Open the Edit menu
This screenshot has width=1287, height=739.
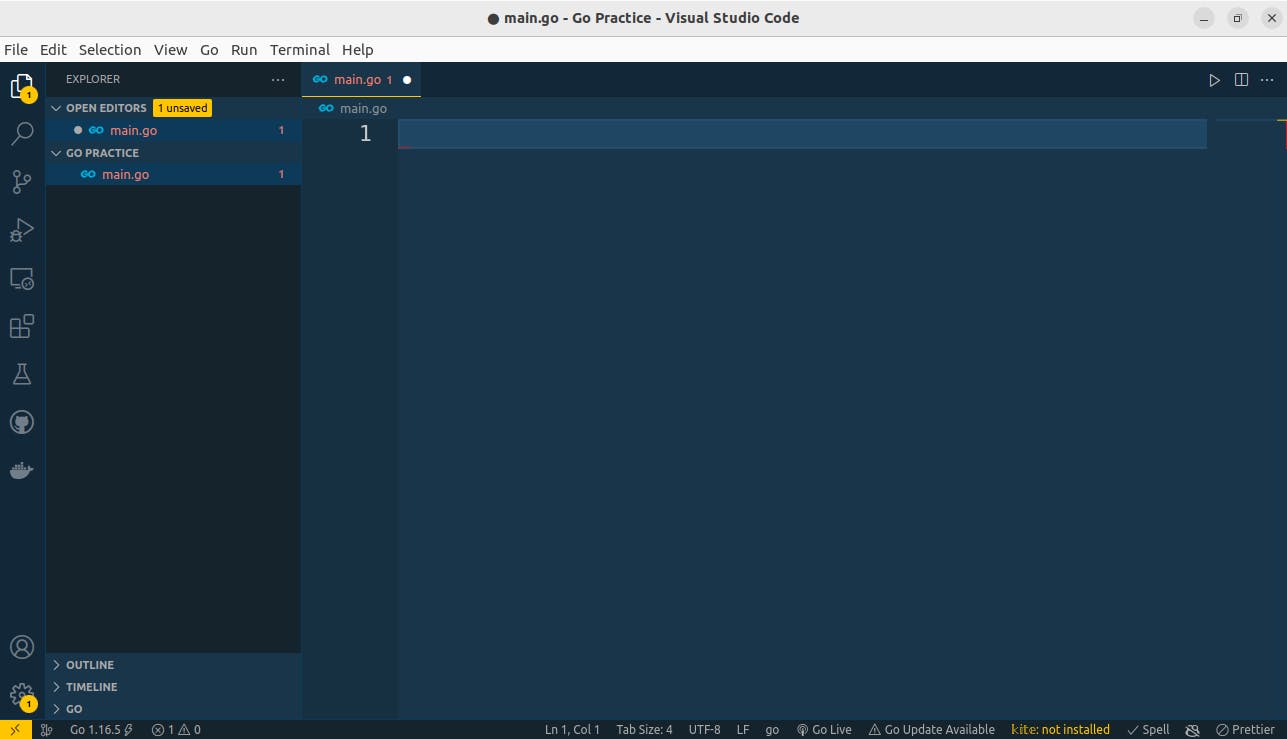pos(53,49)
